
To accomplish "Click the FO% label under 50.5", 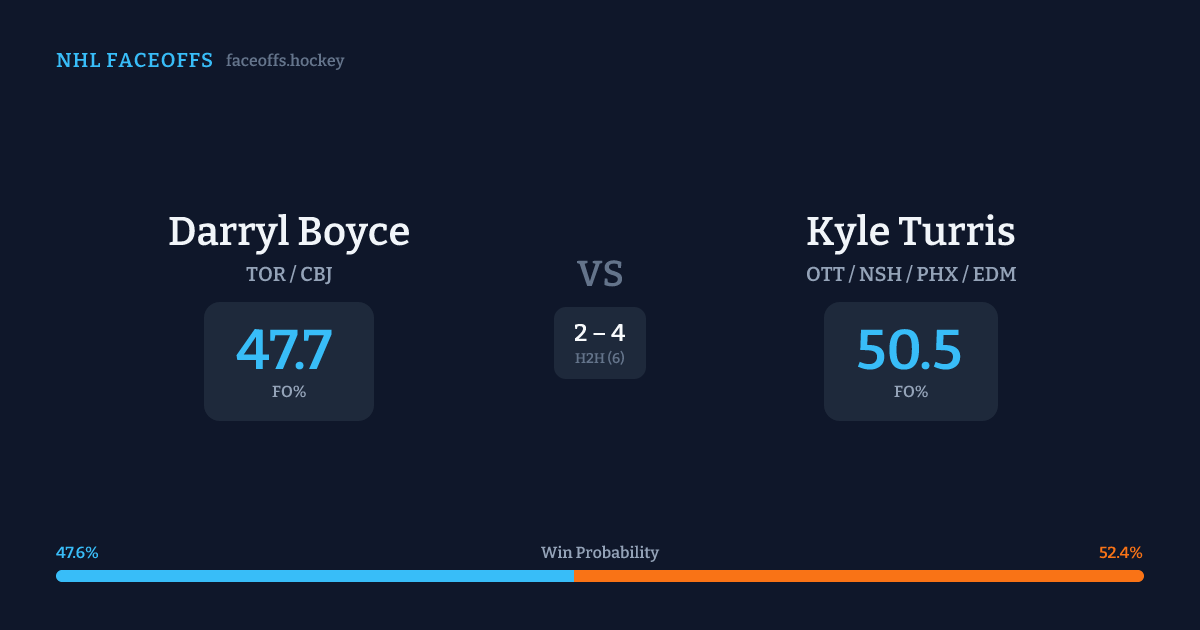I will [x=911, y=392].
